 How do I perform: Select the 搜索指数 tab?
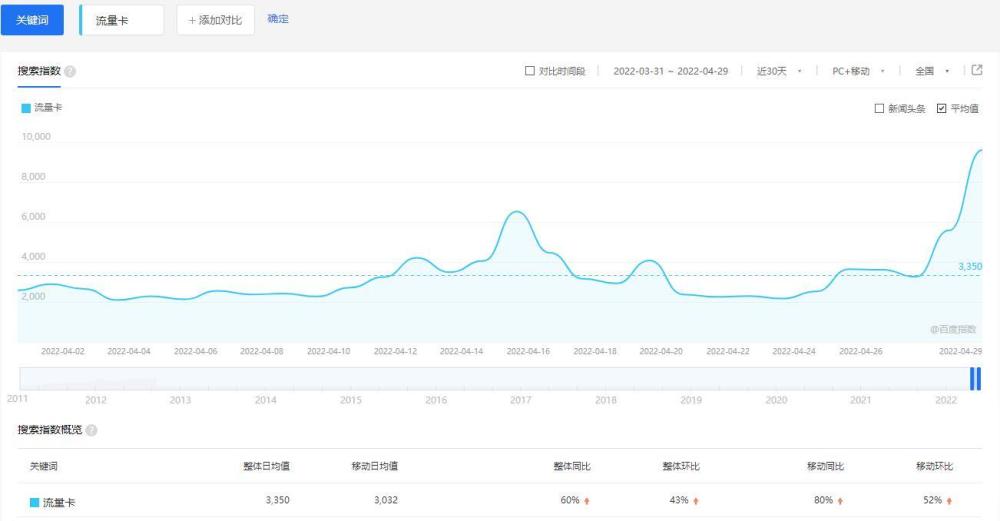point(39,71)
